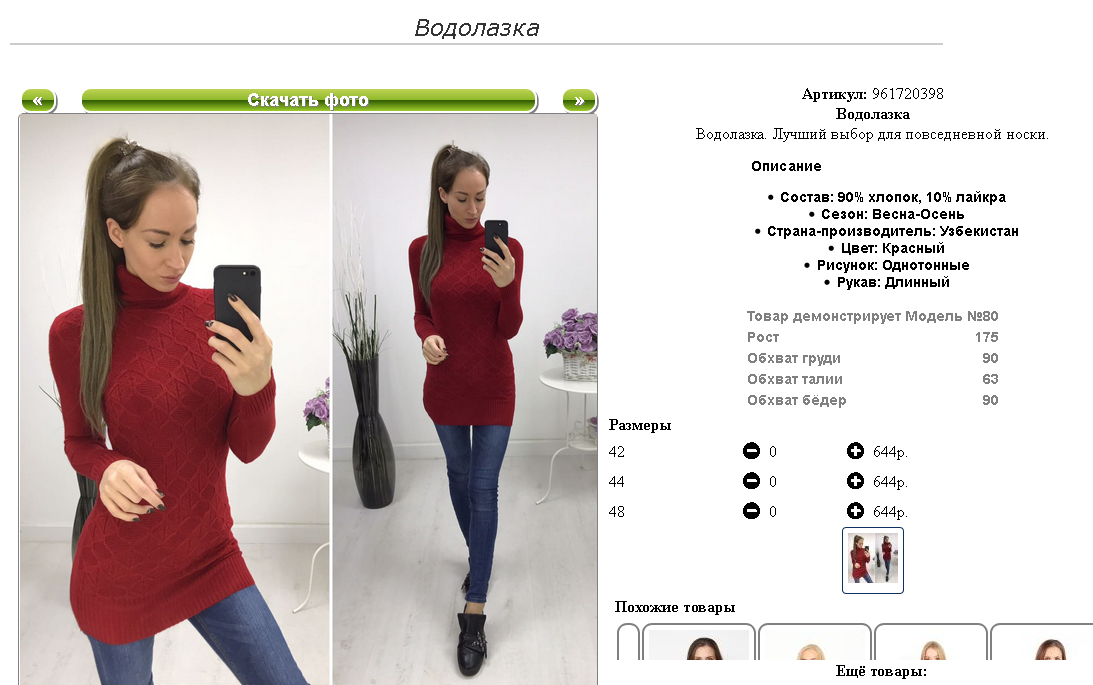The width and height of the screenshot is (1093, 685).
Task: Open the third similar product card
Action: [931, 642]
